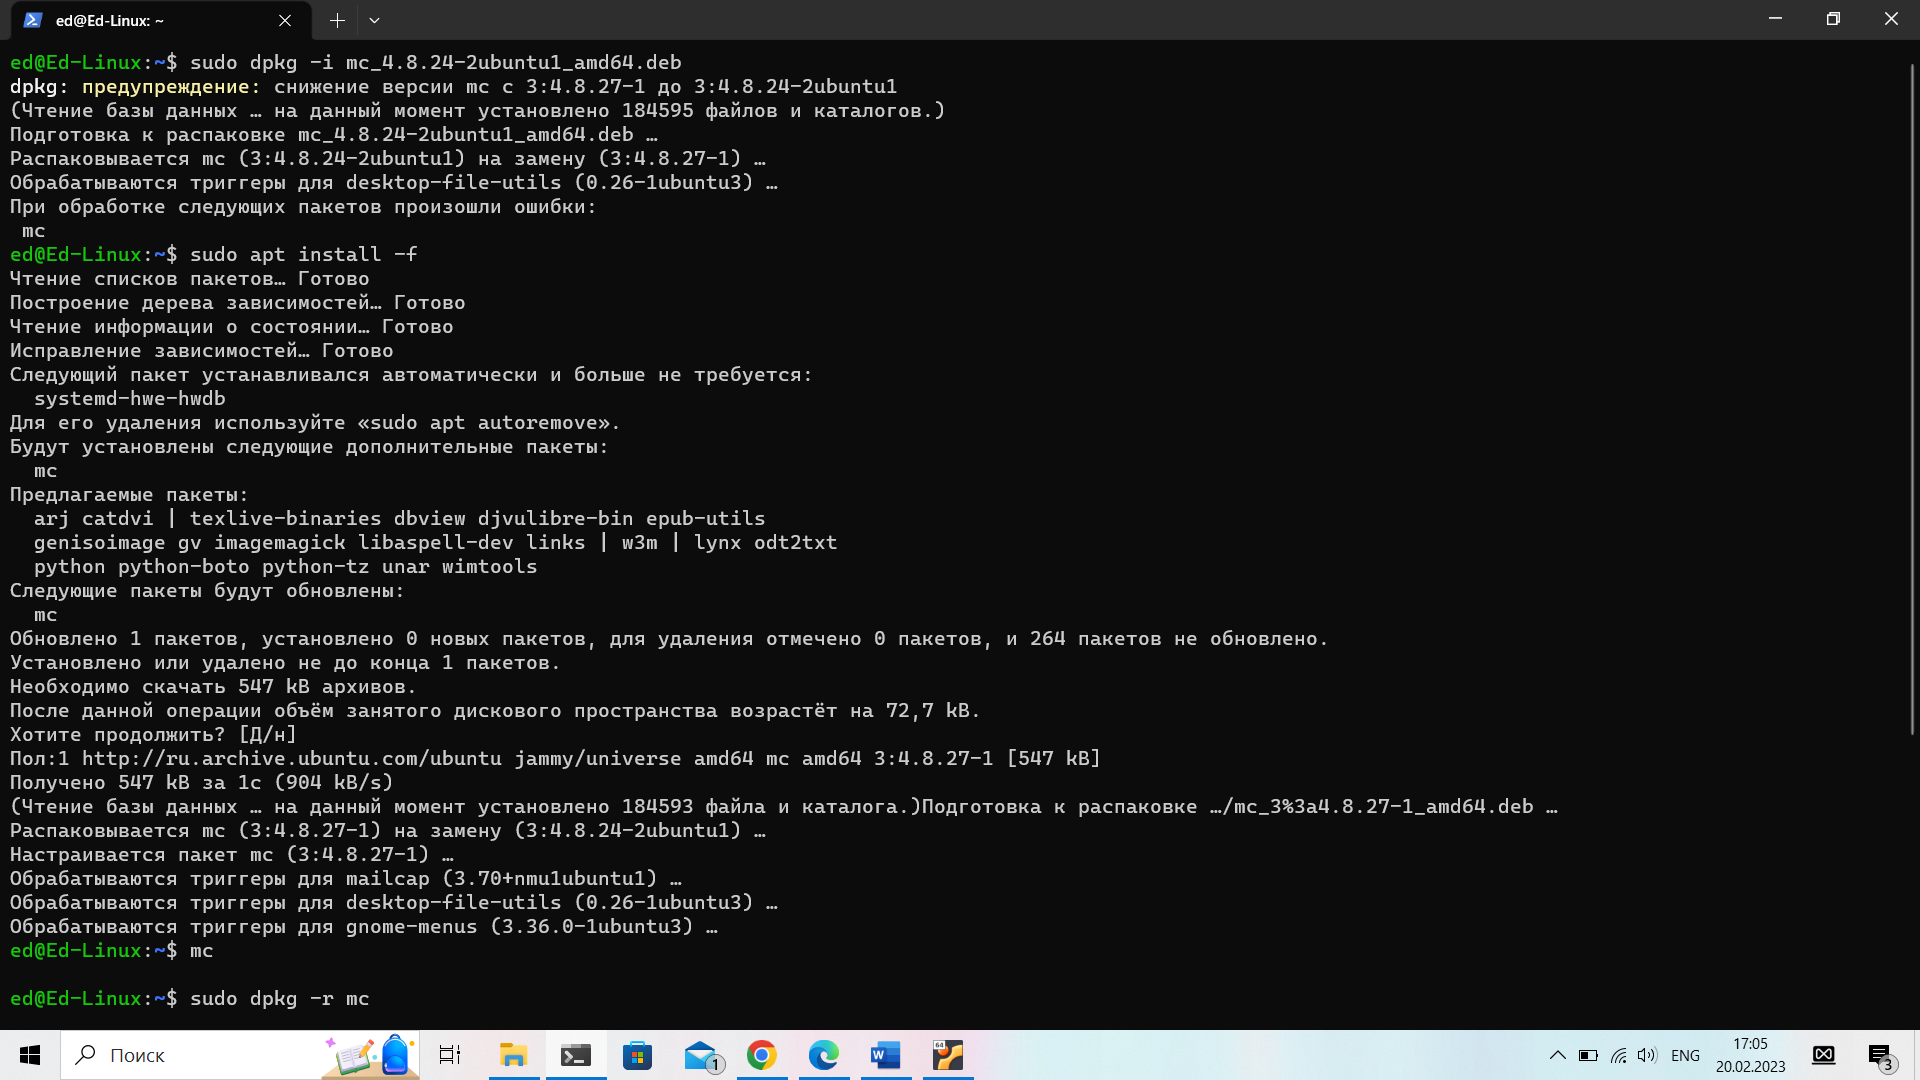Open the notification center icon
The height and width of the screenshot is (1080, 1920).
pos(1880,1055)
